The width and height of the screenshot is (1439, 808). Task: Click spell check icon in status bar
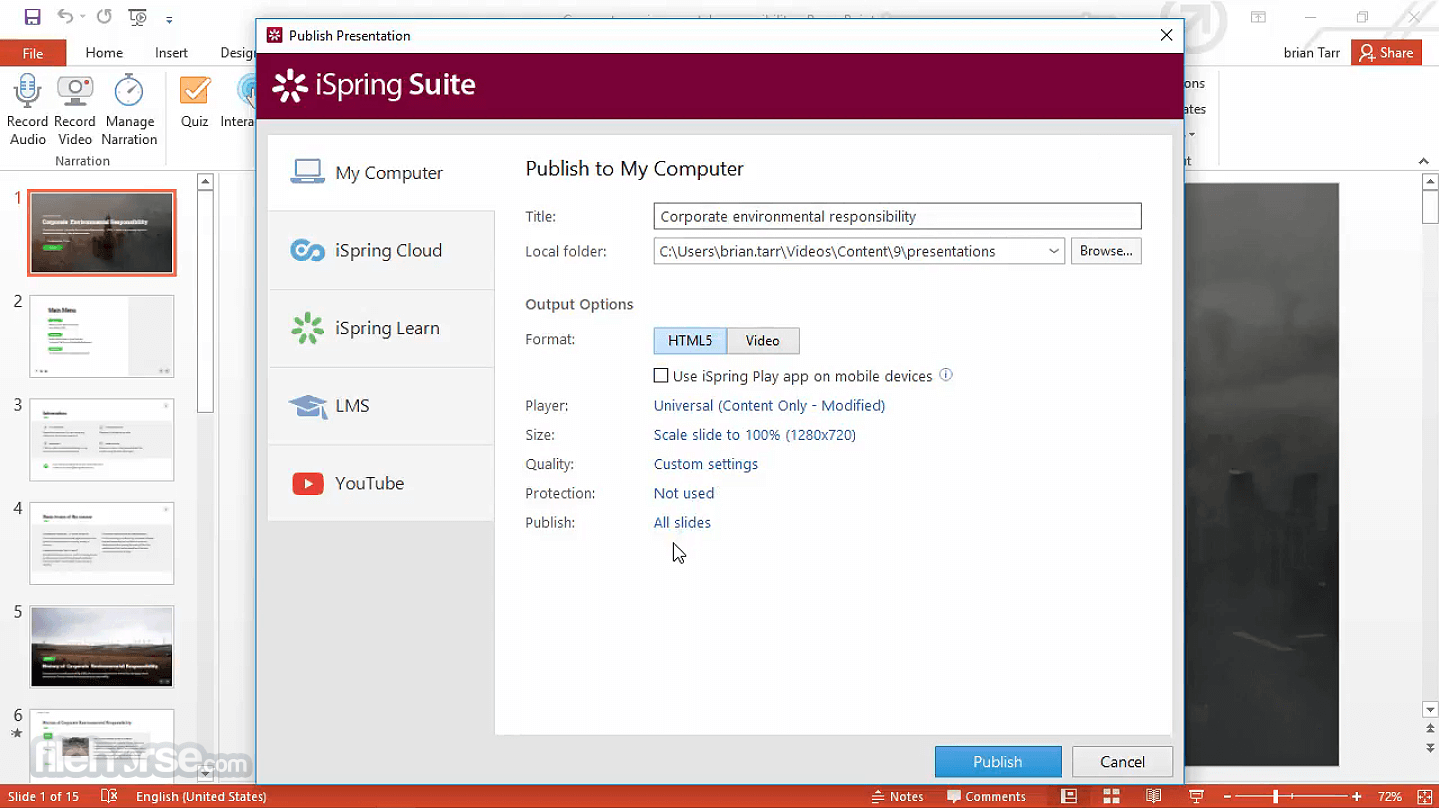tap(110, 796)
